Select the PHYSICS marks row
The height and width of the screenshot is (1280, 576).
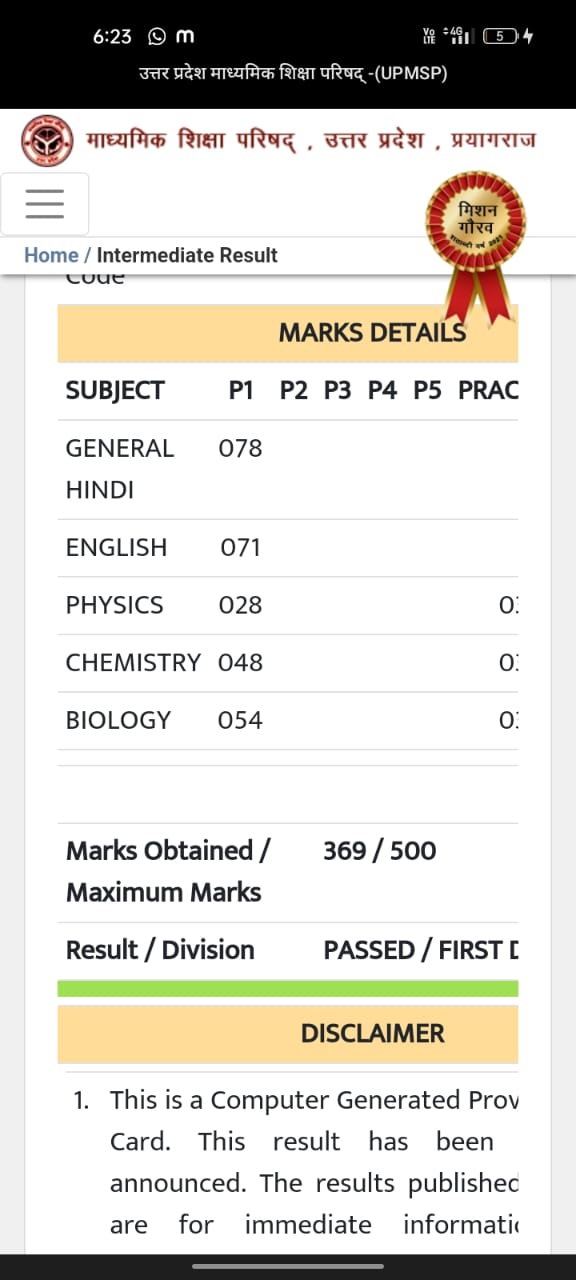288,605
